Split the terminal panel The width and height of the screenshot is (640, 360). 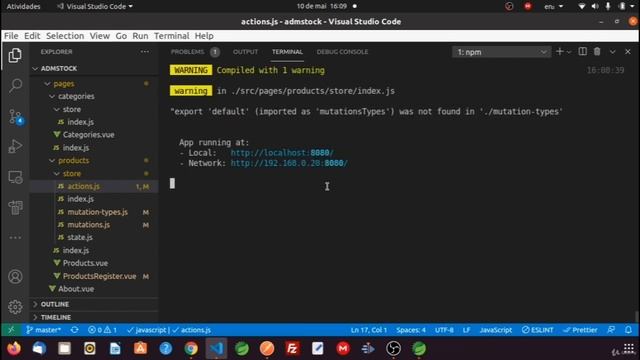point(582,52)
